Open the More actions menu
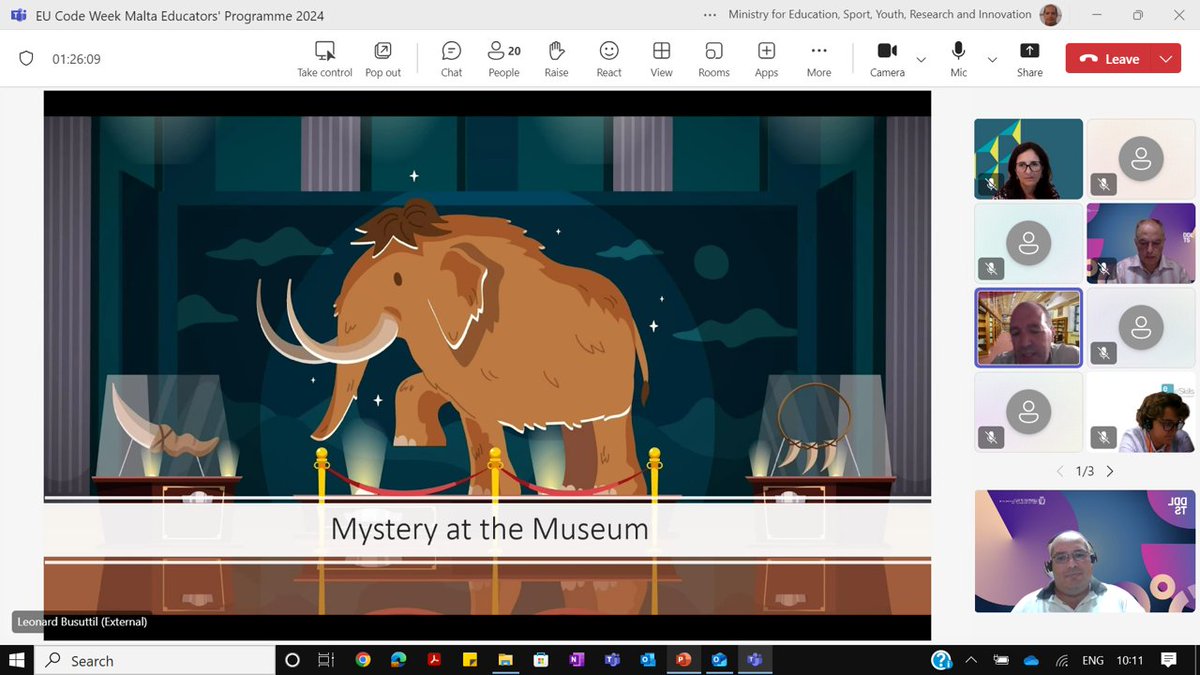The width and height of the screenshot is (1200, 675). coord(819,58)
